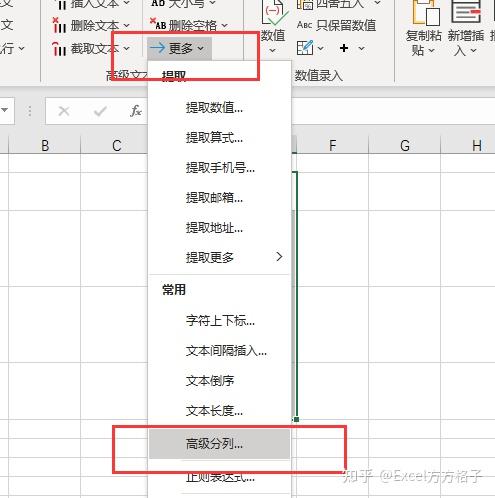Open the 更多 dropdown button
Screen dimensions: 495x498
click(179, 49)
